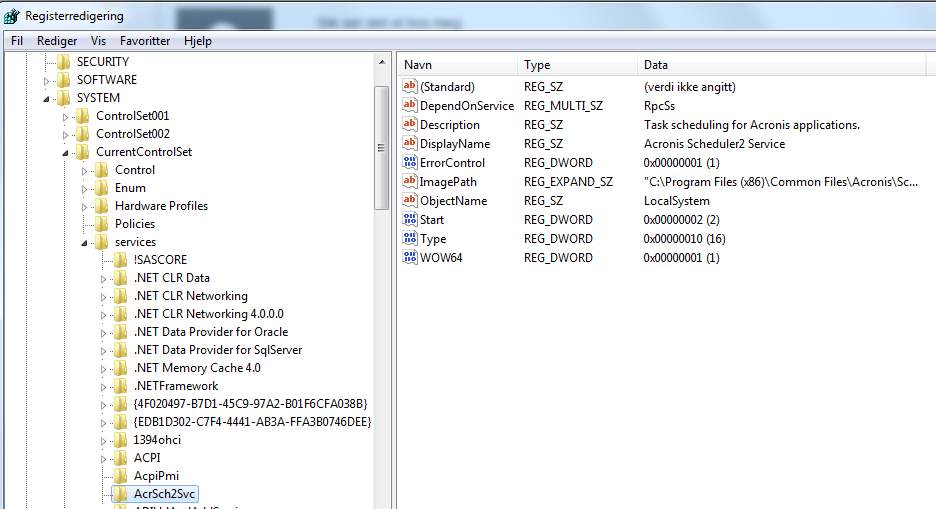Expand the .NET CLR Data key
Viewport: 936px width, 509px height.
coord(103,279)
